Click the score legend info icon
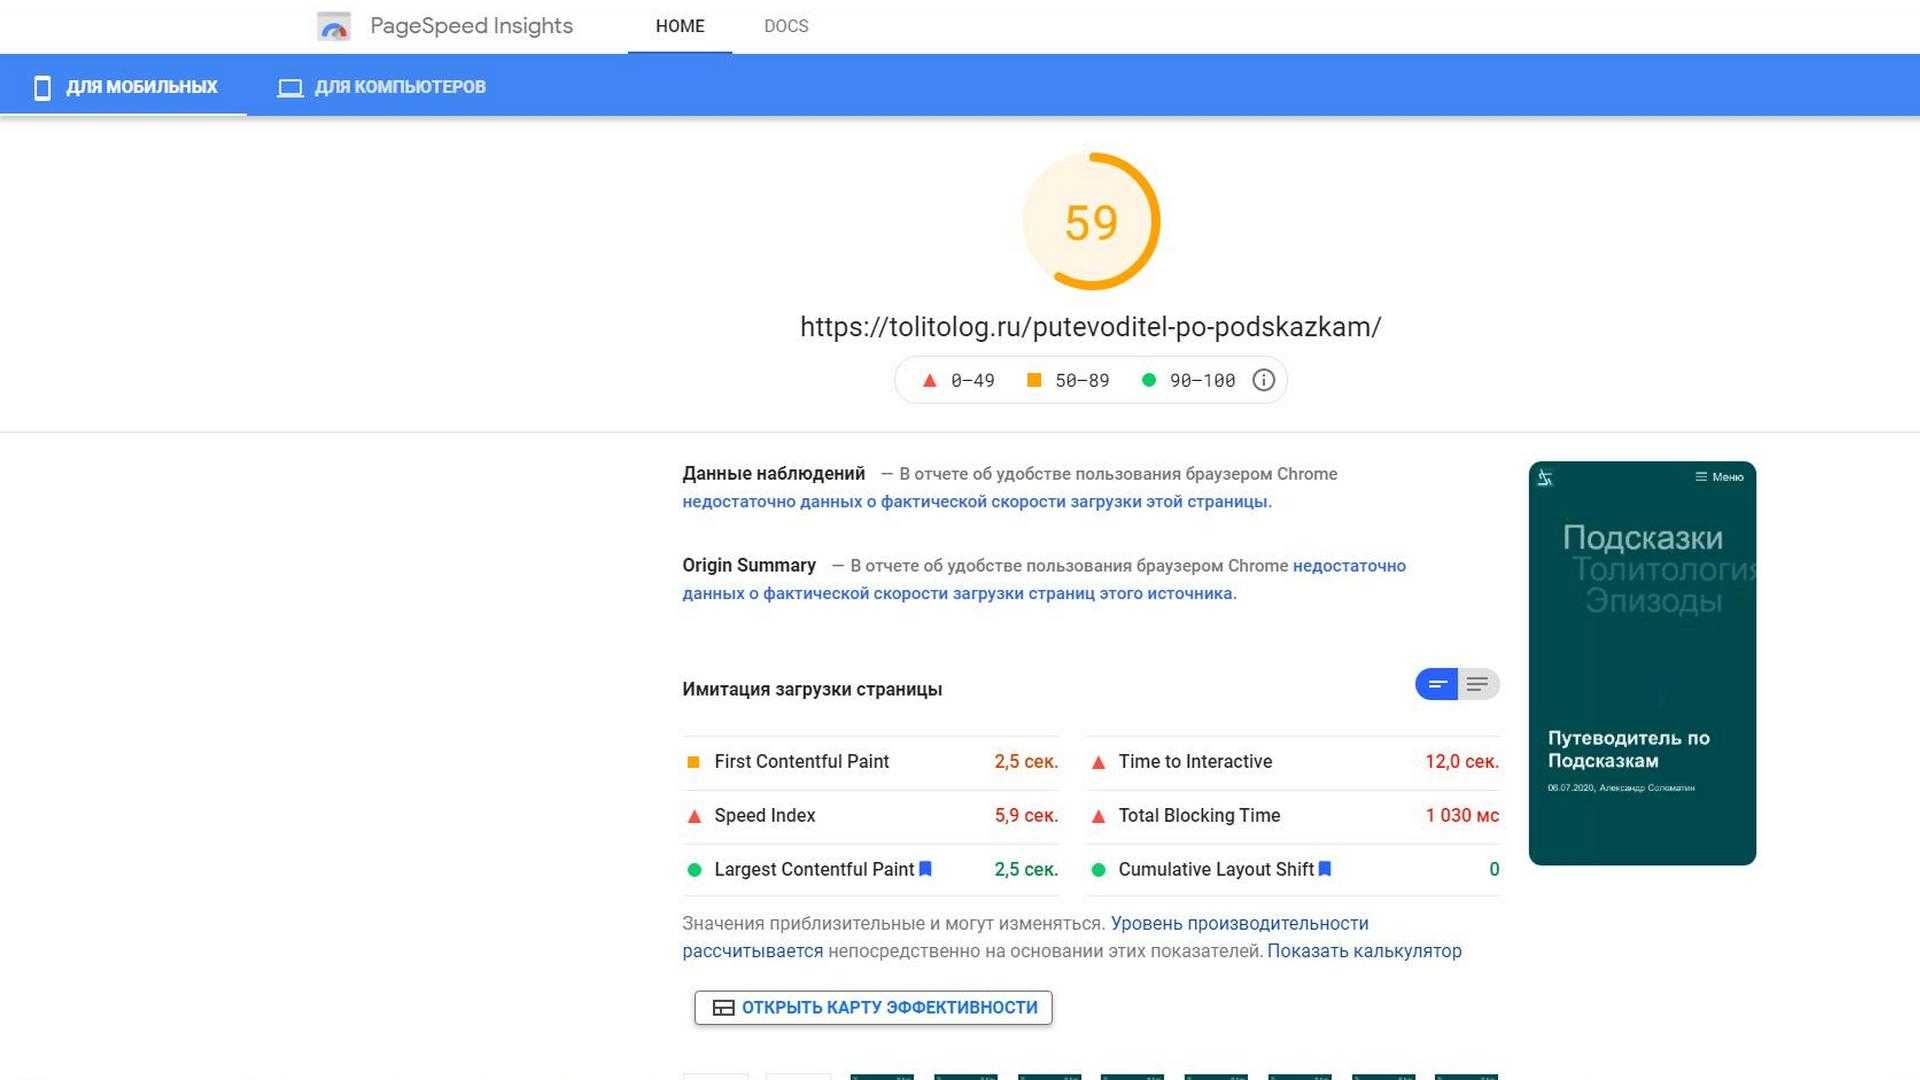1920x1080 pixels. [1264, 380]
